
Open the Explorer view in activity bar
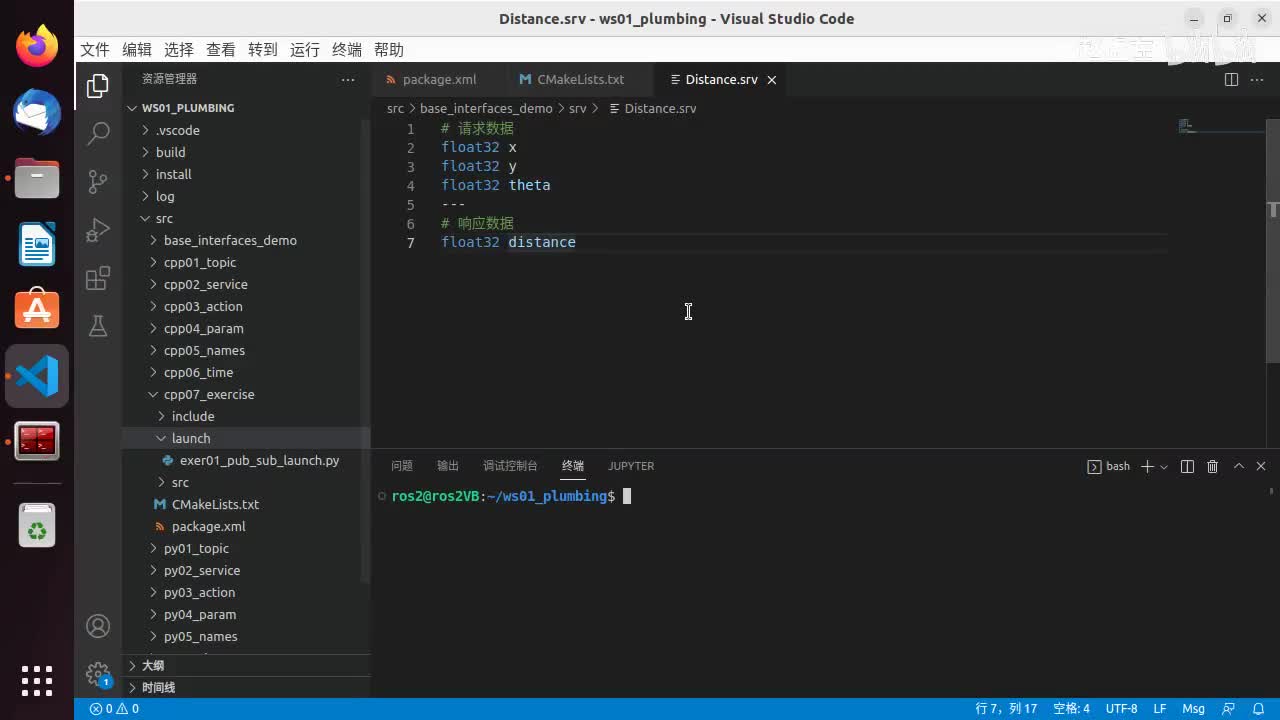coord(98,86)
